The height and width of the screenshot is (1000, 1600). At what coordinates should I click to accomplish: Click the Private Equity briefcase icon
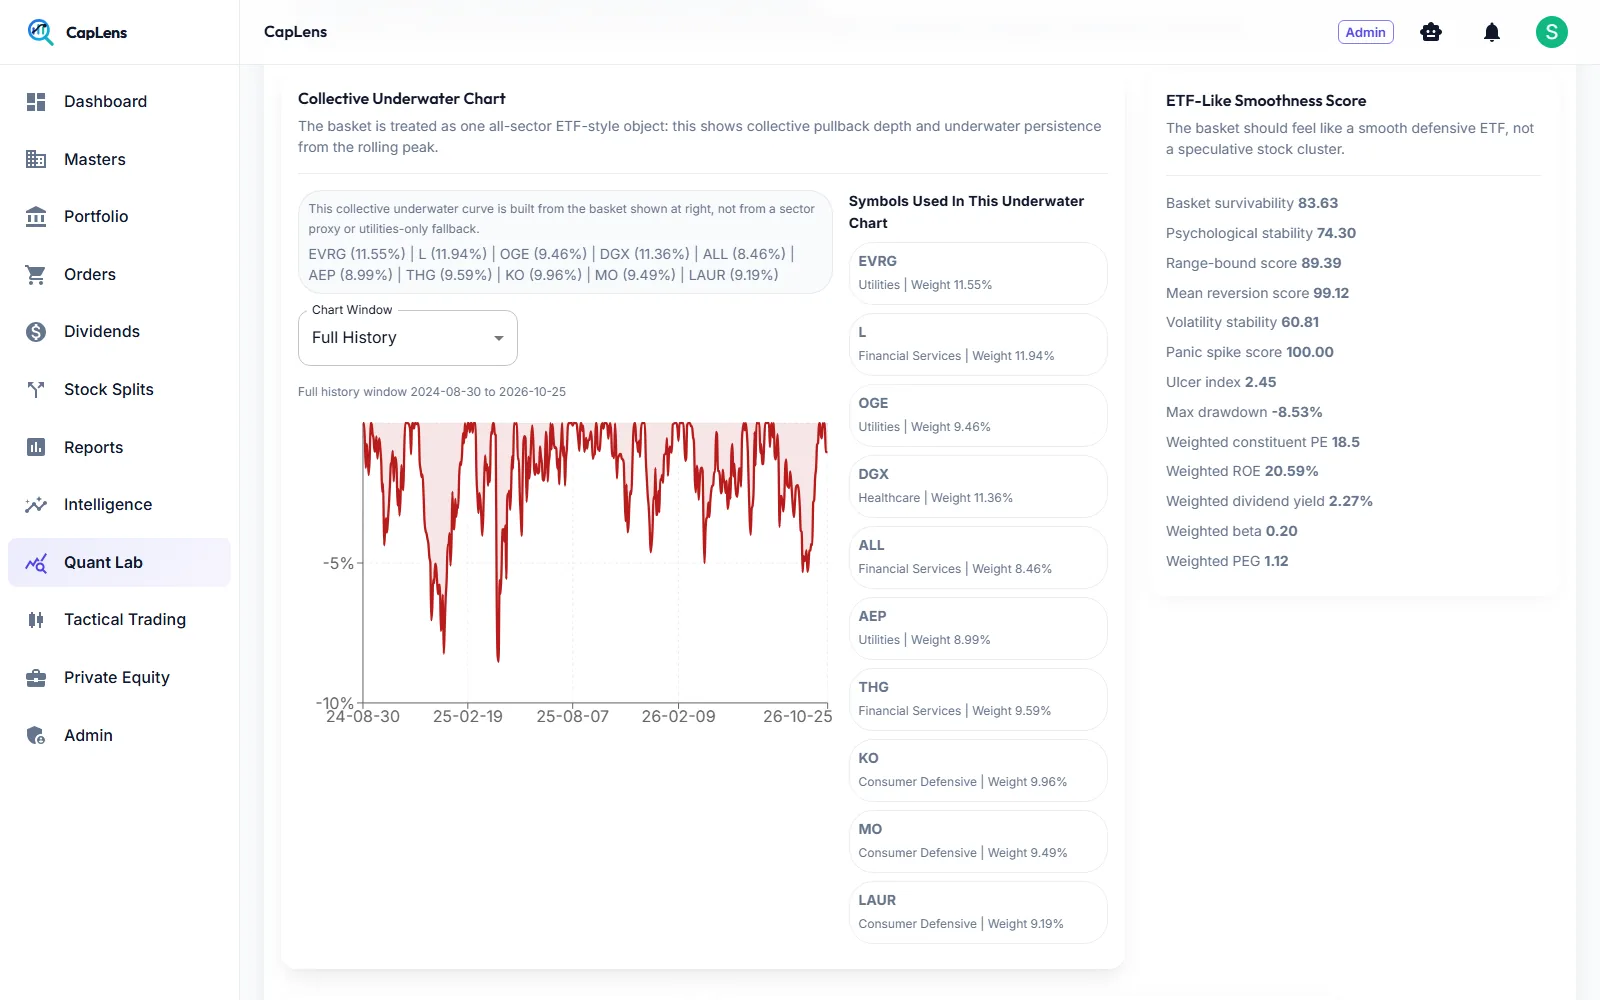[x=36, y=678]
